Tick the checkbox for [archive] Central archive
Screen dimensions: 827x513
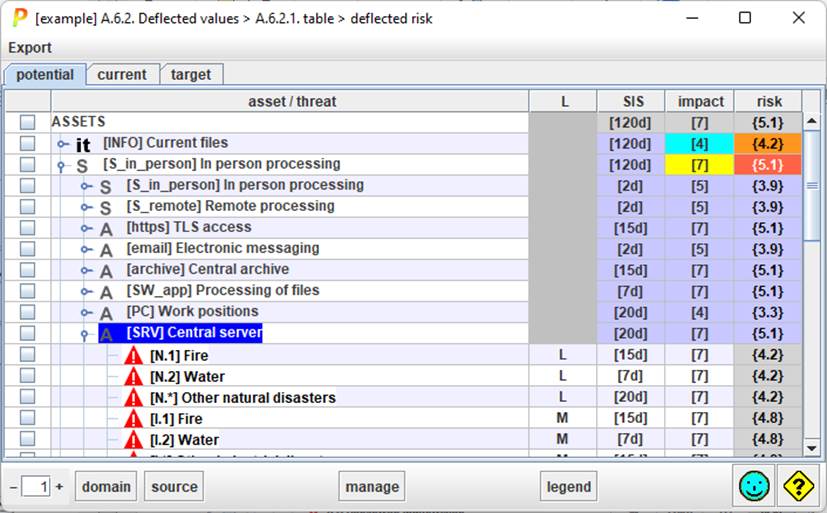[27, 270]
